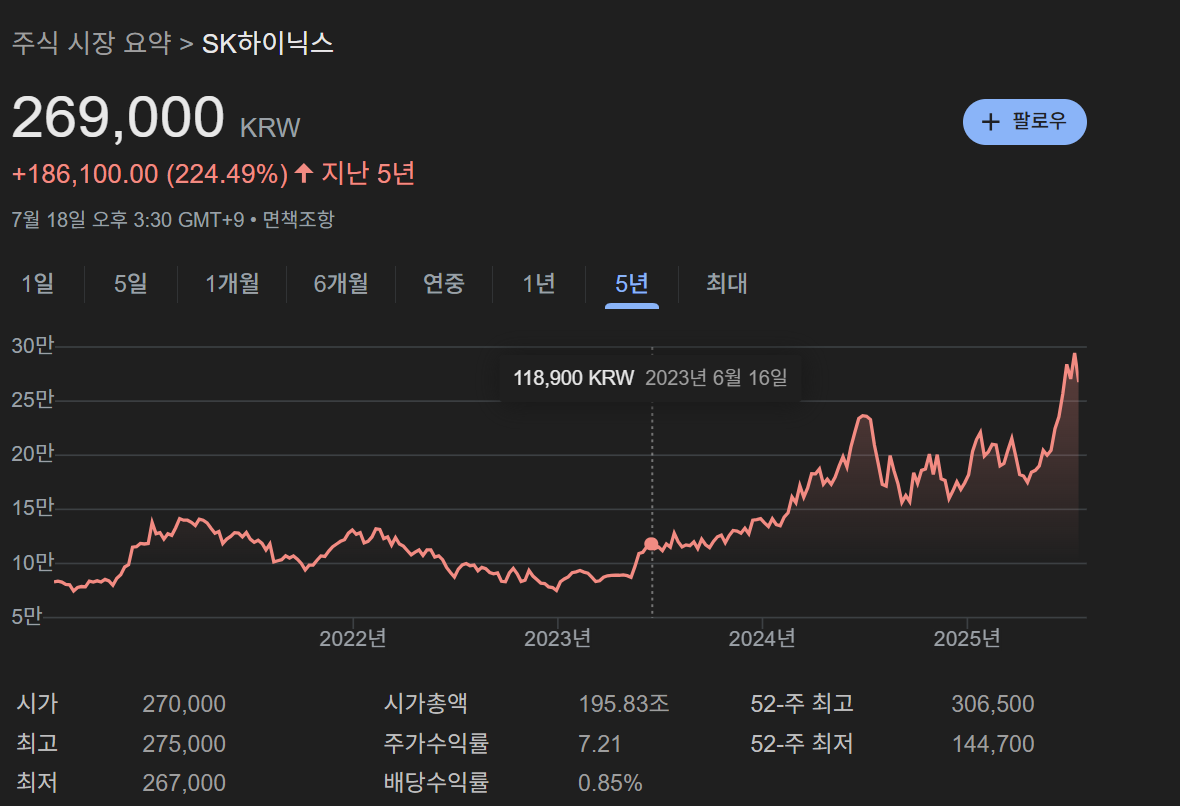Screen dimensions: 1180x806
Task: Click the 최고 value 275,000
Action: [x=184, y=744]
